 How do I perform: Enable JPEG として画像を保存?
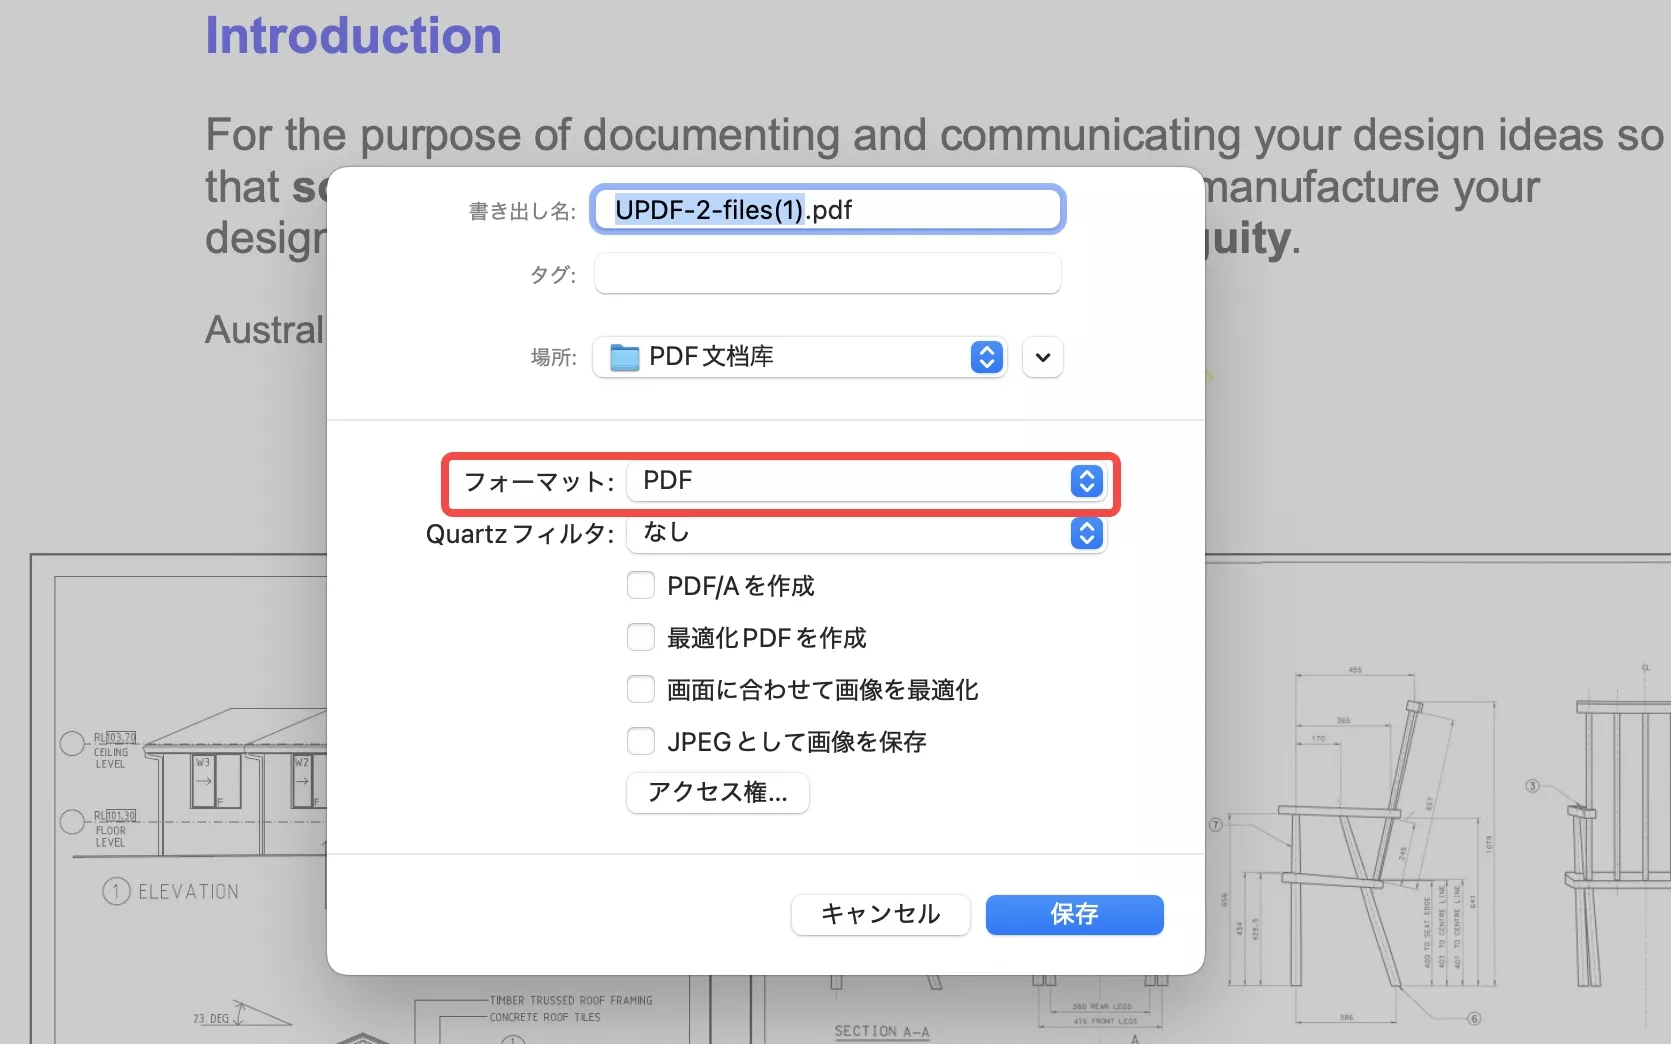pyautogui.click(x=641, y=741)
